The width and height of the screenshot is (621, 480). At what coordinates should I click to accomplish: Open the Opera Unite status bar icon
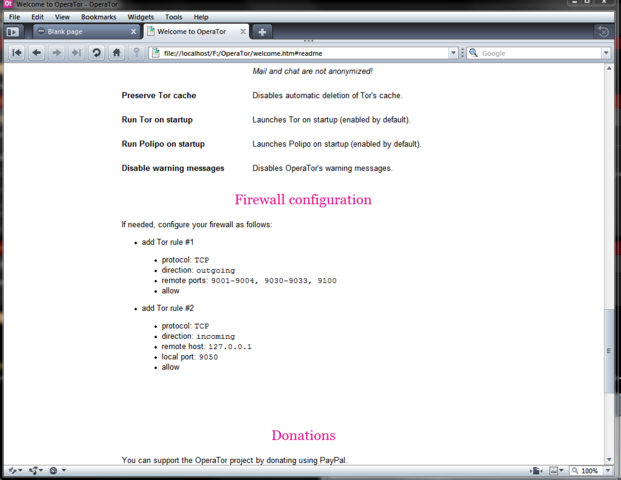[35, 470]
